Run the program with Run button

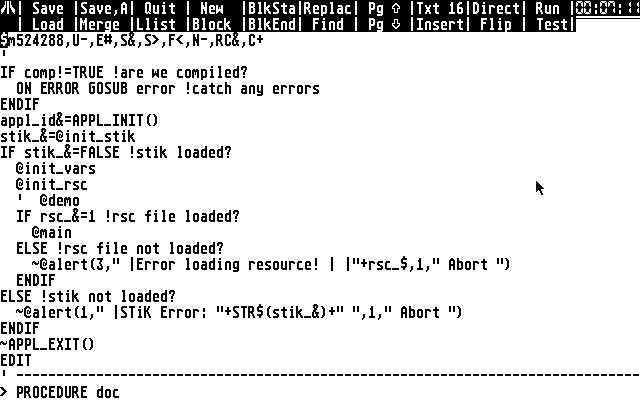[548, 8]
